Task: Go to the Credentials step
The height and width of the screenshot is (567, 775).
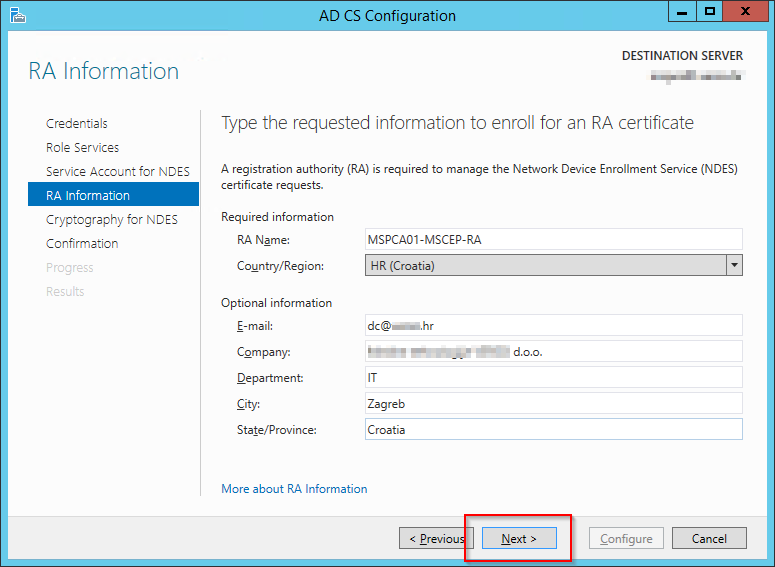Action: [77, 124]
